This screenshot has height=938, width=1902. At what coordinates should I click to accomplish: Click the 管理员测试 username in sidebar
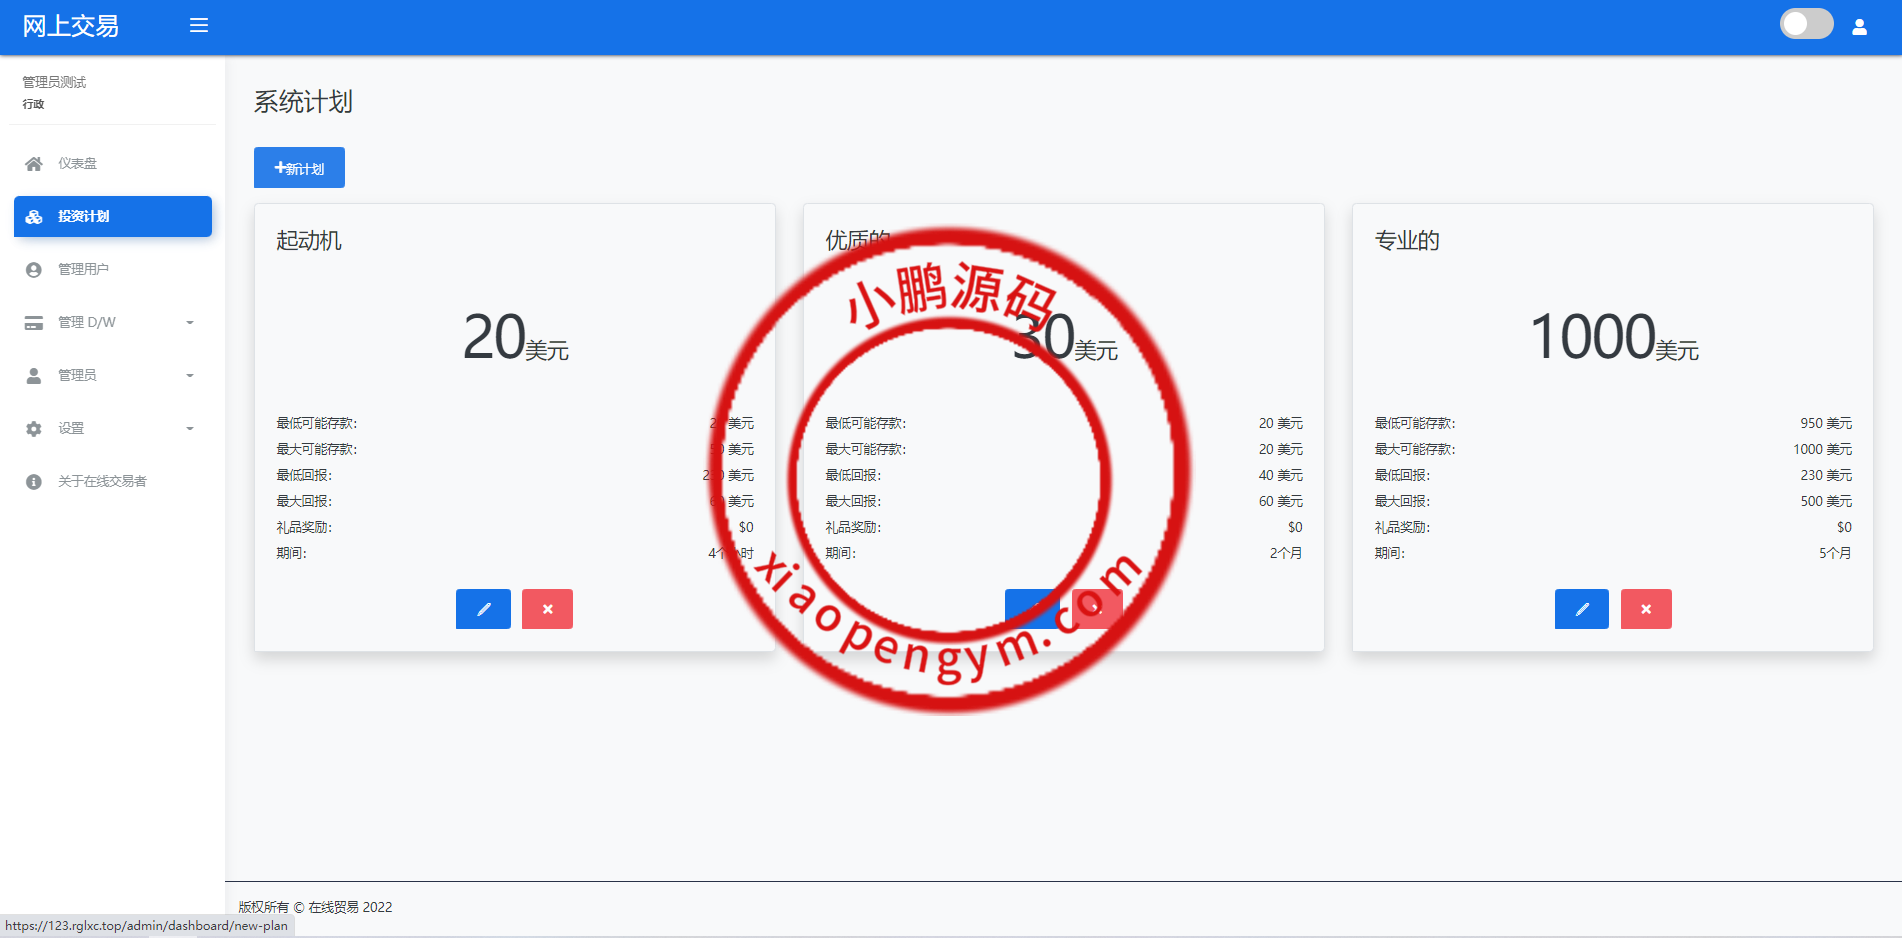click(54, 82)
